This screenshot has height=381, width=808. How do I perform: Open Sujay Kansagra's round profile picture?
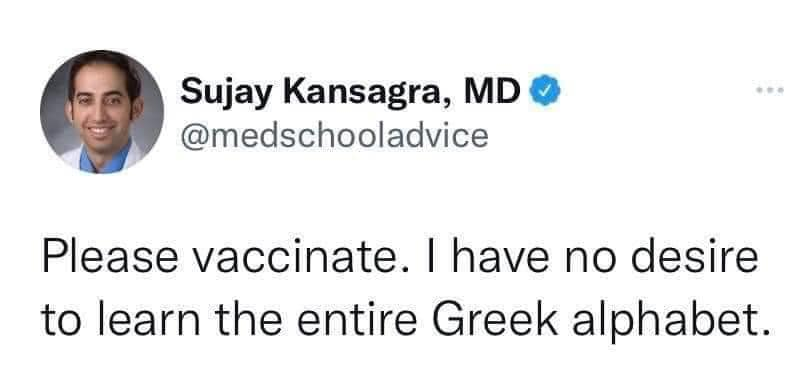coord(102,112)
